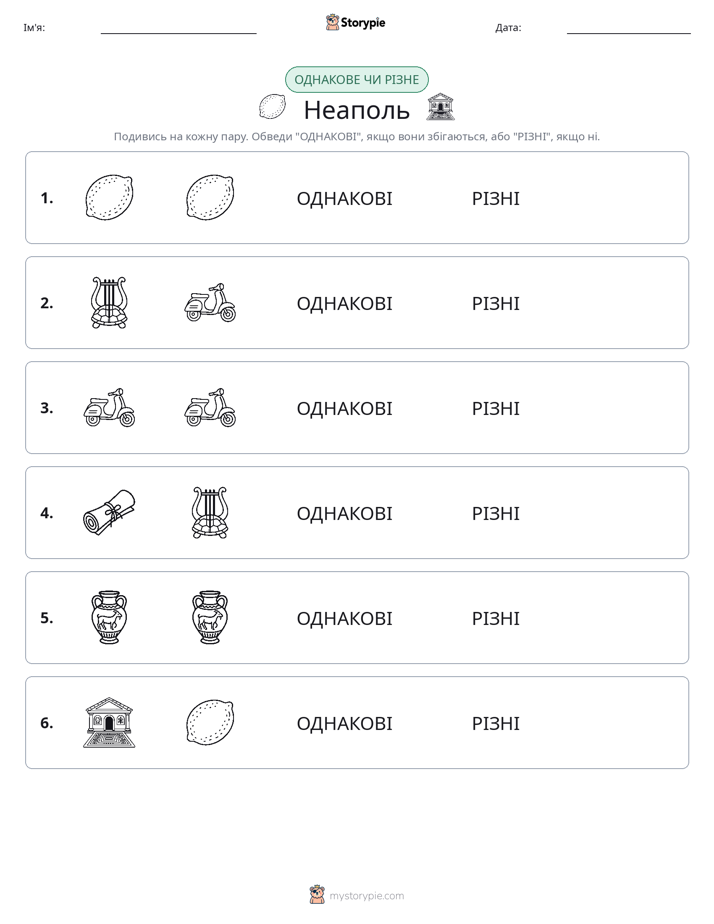This screenshot has width=714, height=924.
Task: Select РІЗНІ in row 2
Action: (x=495, y=303)
